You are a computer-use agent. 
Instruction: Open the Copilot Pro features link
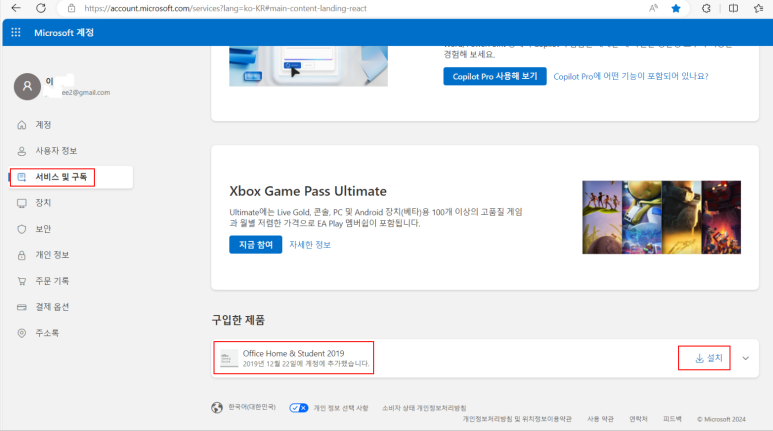pyautogui.click(x=631, y=76)
